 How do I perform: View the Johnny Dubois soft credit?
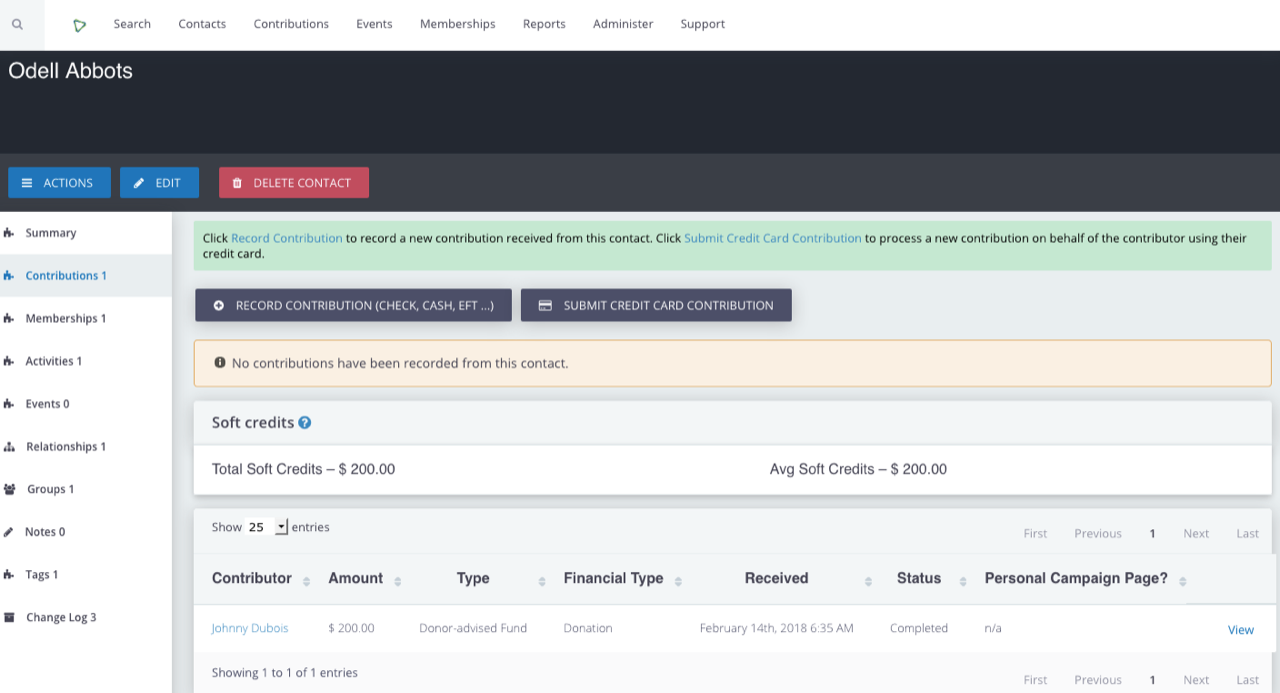click(1241, 630)
